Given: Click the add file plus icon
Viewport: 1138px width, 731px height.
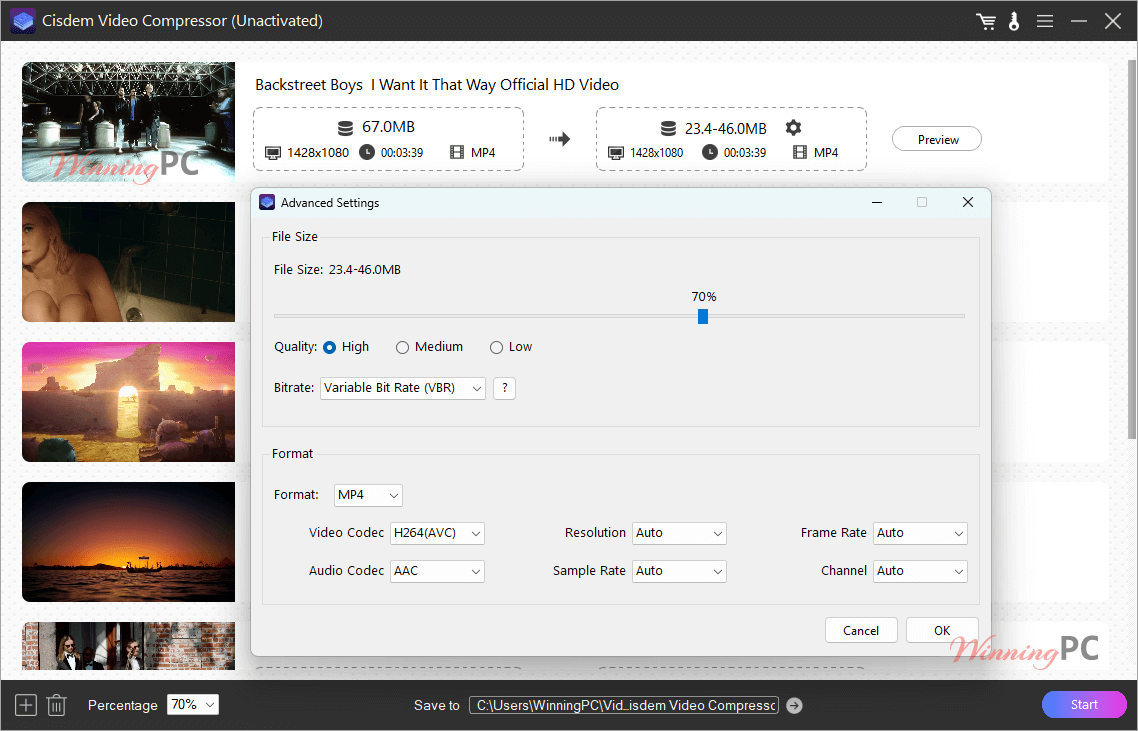Looking at the screenshot, I should (x=25, y=705).
